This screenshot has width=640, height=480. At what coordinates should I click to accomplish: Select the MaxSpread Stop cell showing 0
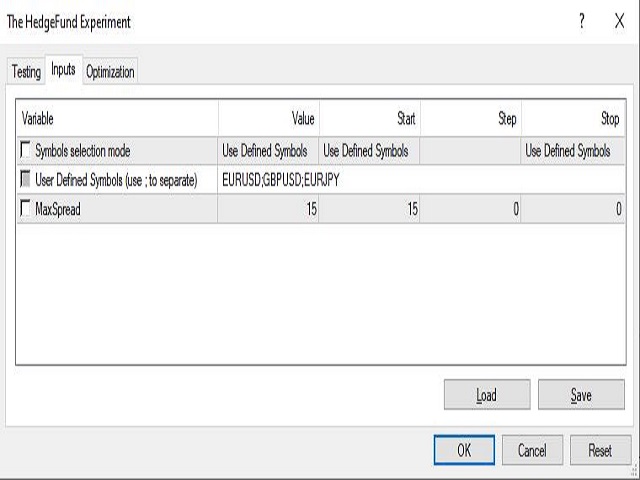click(573, 209)
